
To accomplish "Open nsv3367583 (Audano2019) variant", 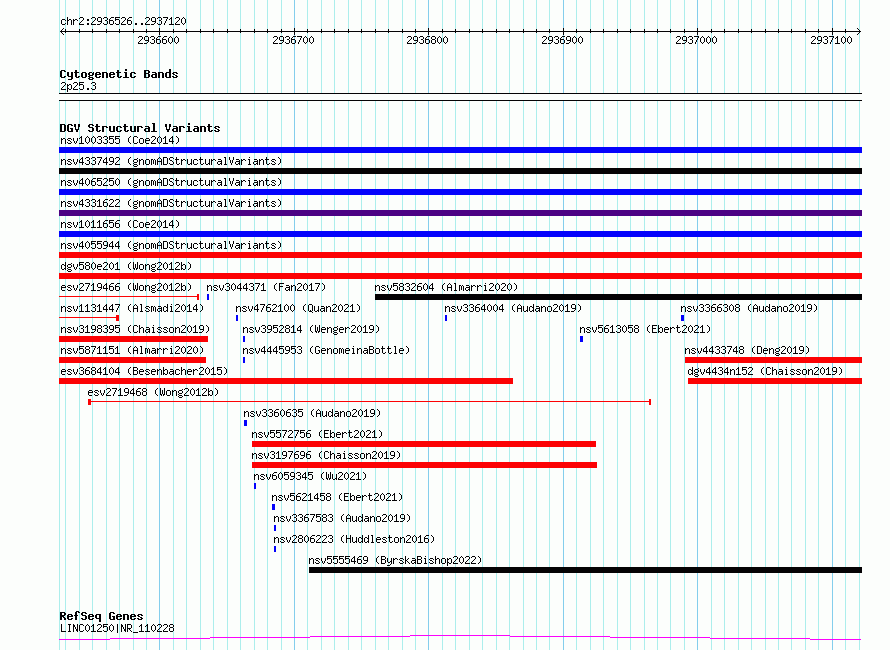I will coord(342,518).
